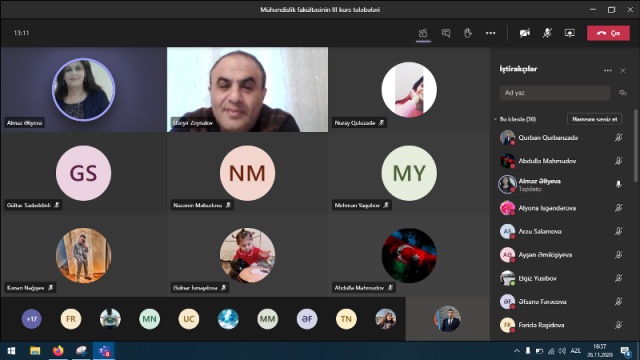The height and width of the screenshot is (360, 640).
Task: Open Firefox from the taskbar
Action: [x=58, y=351]
